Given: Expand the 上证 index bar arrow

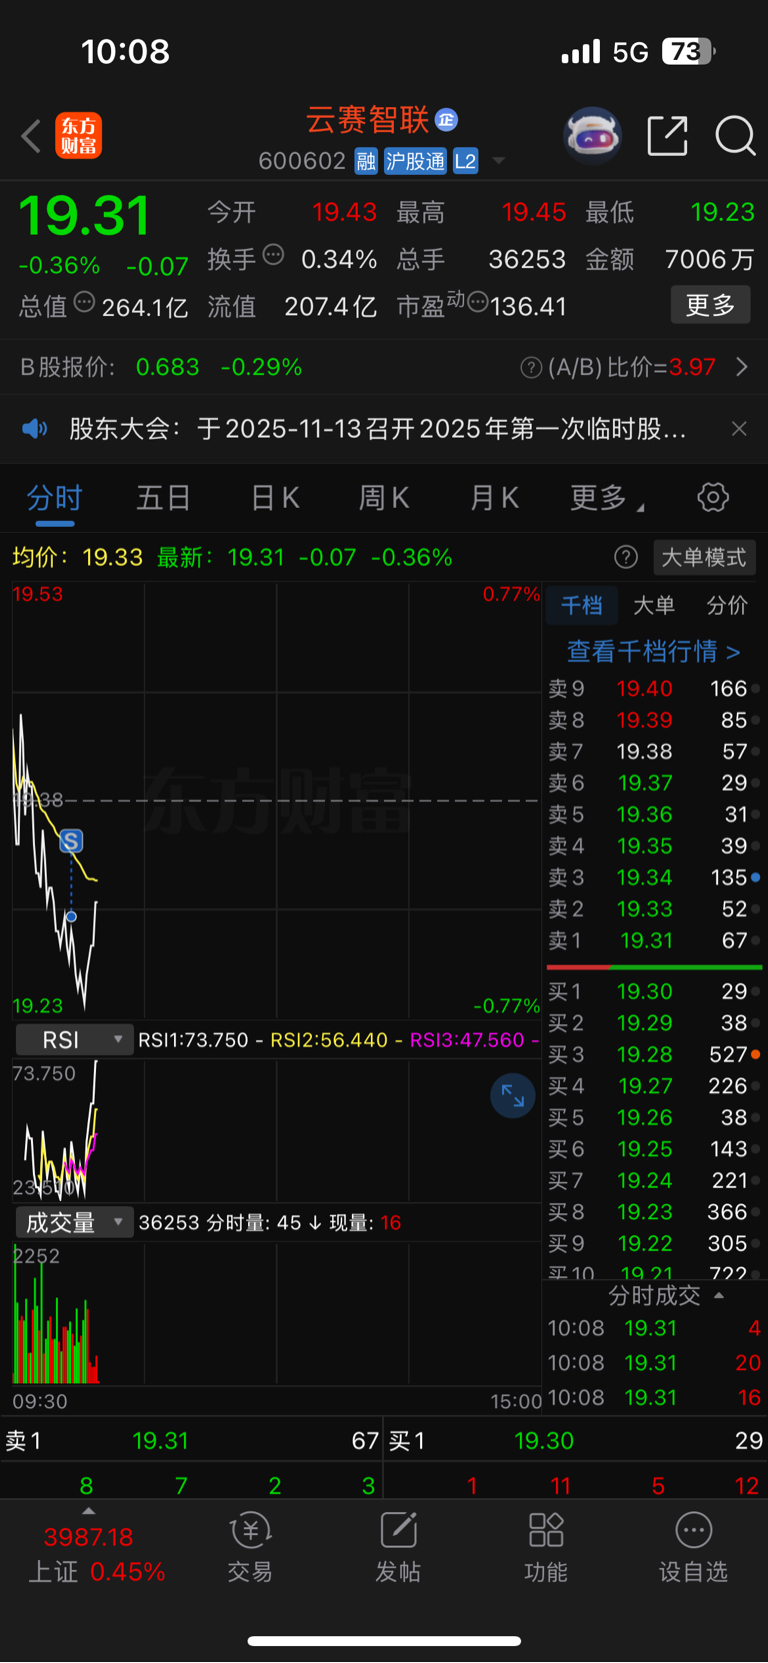Looking at the screenshot, I should pos(88,1511).
